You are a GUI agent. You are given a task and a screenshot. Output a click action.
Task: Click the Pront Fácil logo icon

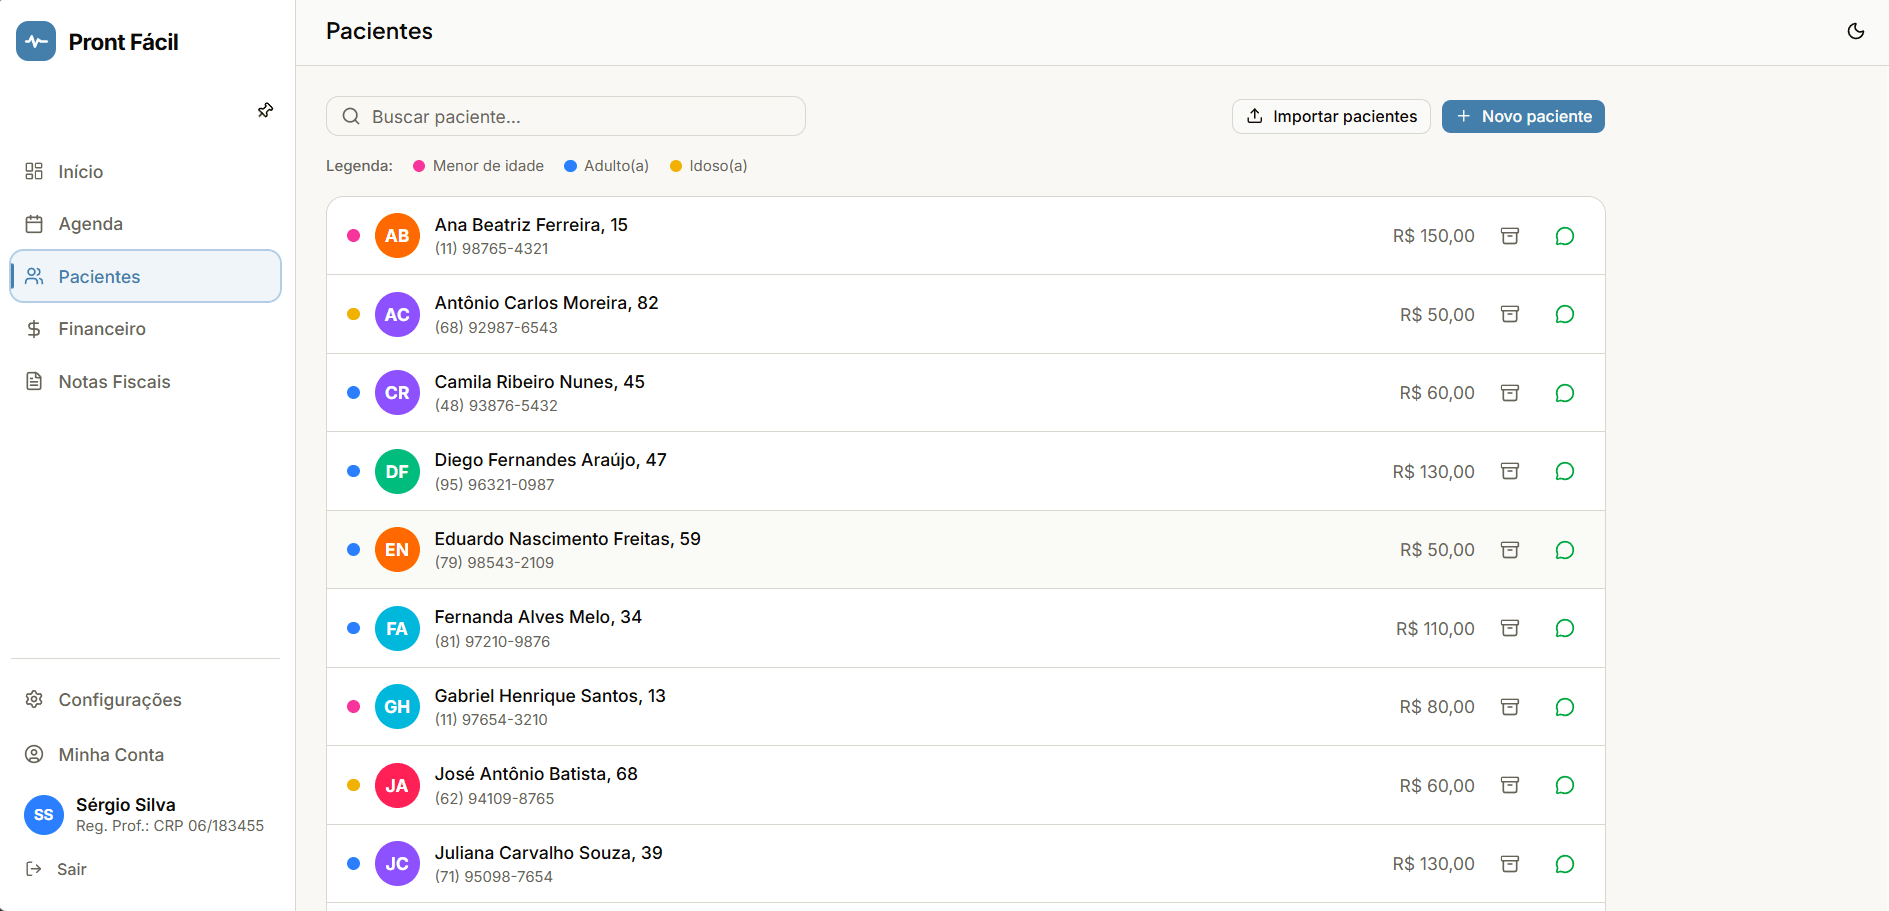[x=36, y=41]
